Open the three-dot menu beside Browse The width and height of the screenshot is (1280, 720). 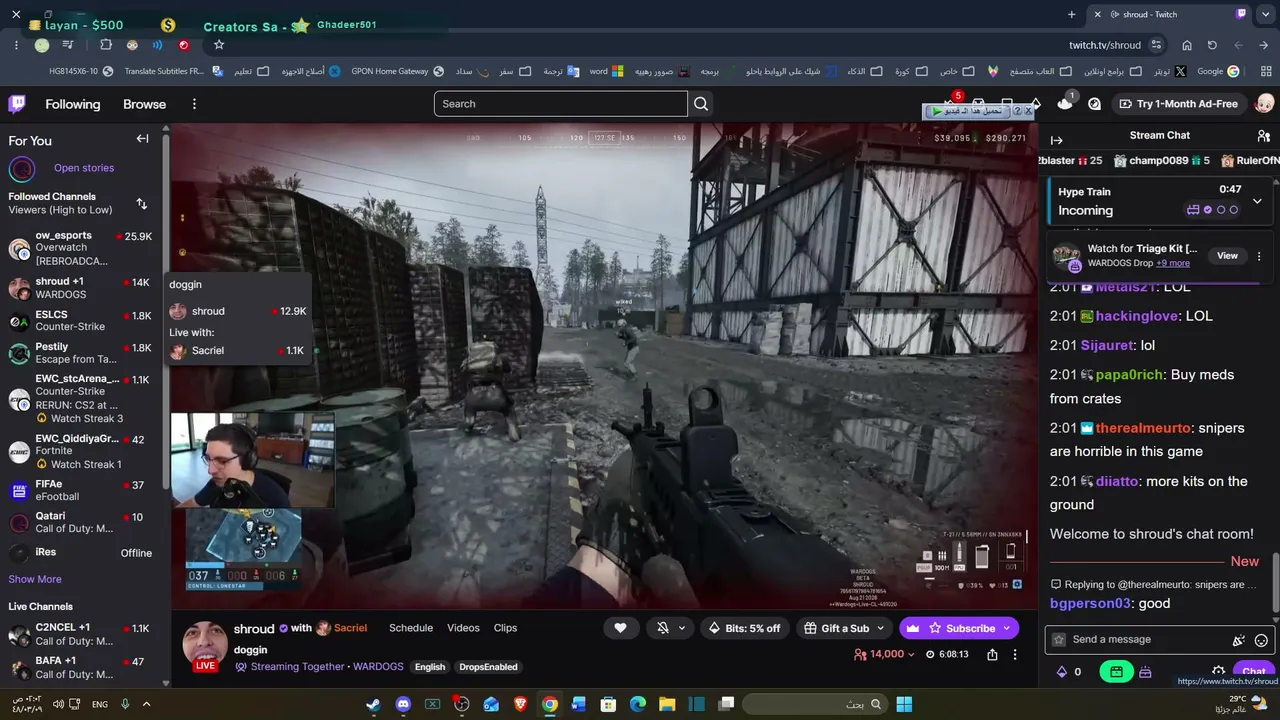click(194, 104)
